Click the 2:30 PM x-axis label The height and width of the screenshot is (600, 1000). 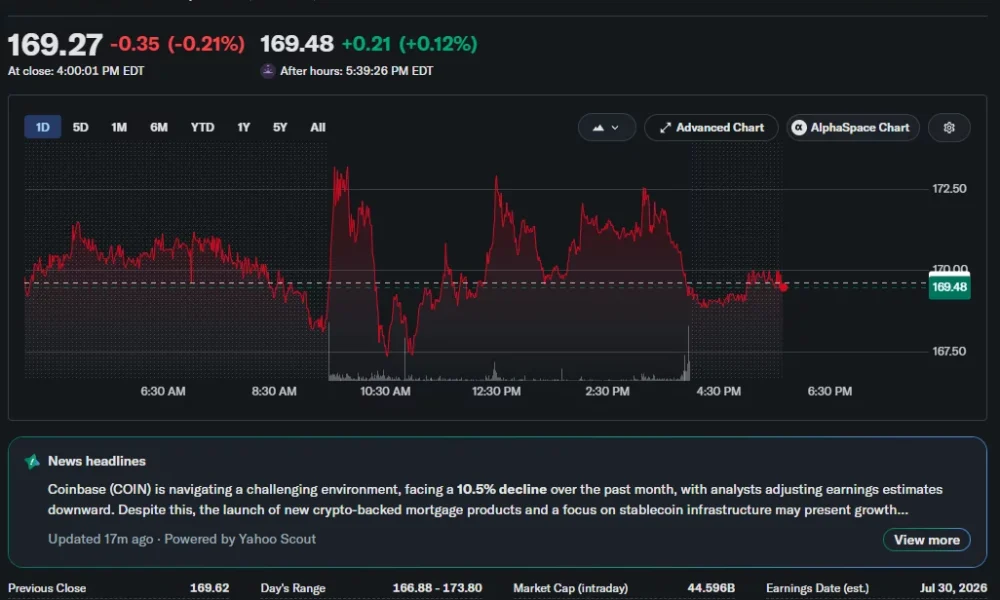pyautogui.click(x=607, y=391)
